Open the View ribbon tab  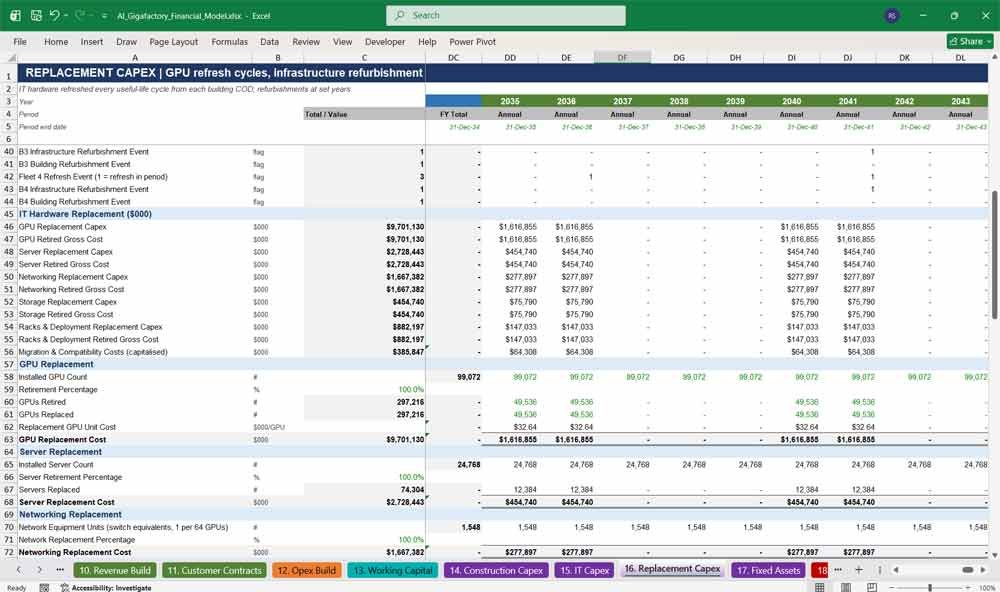(x=342, y=41)
